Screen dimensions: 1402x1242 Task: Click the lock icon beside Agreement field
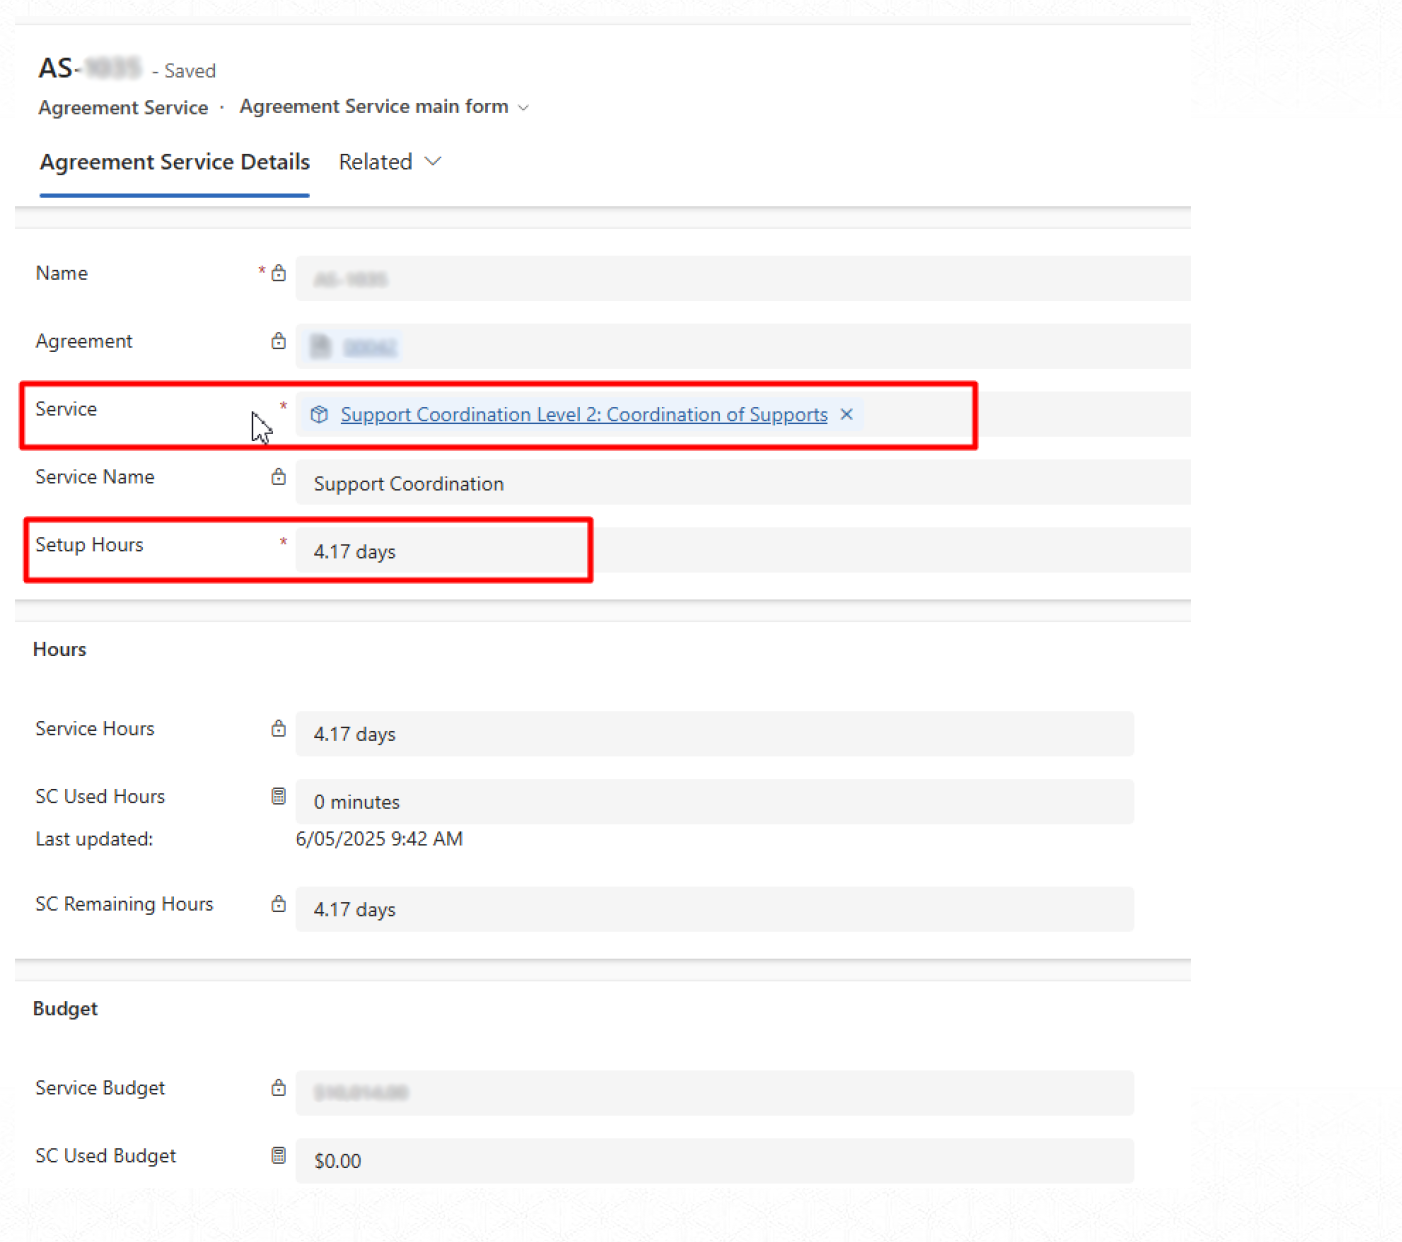(x=279, y=341)
